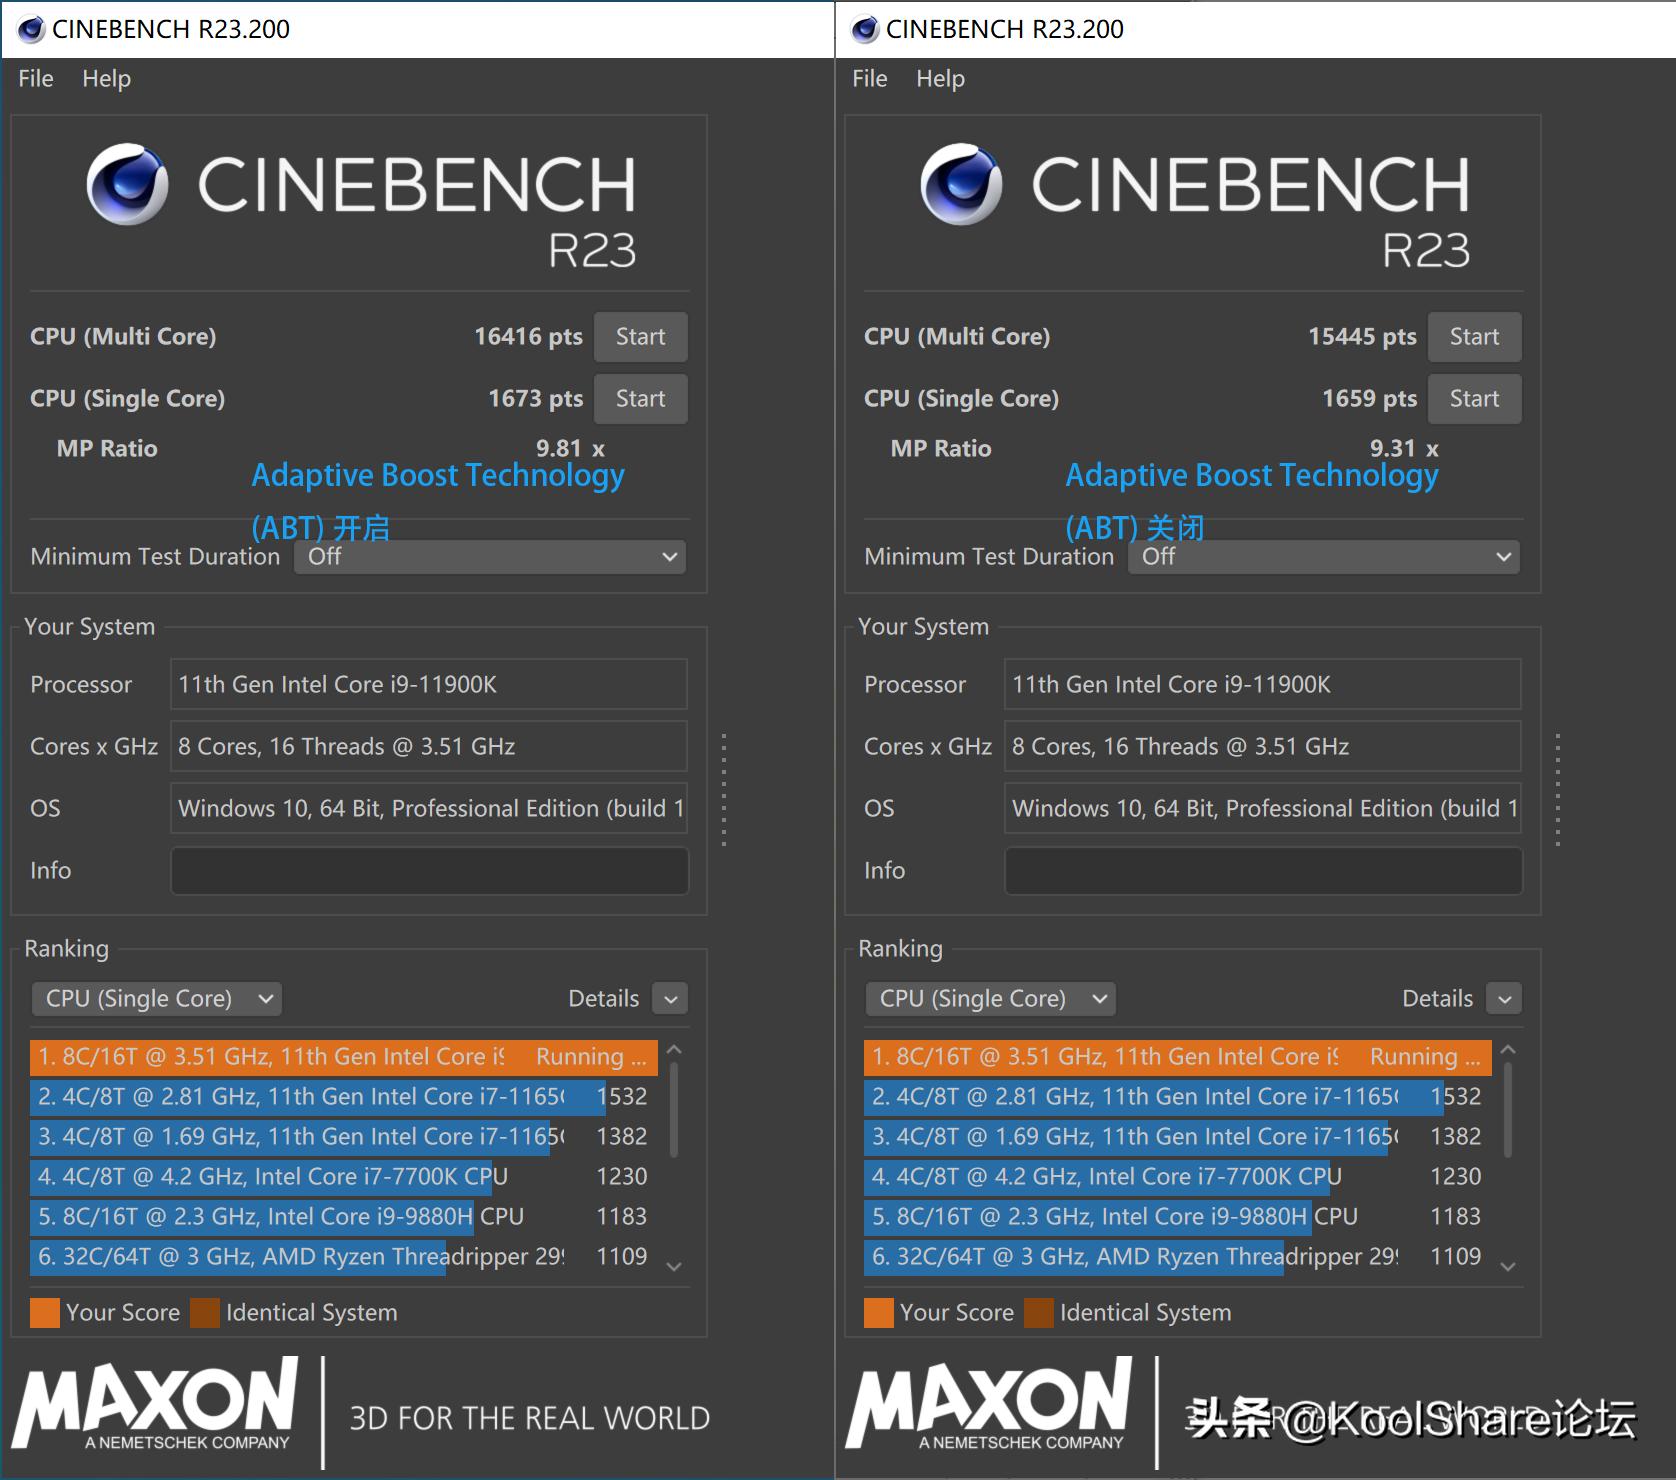The width and height of the screenshot is (1676, 1480).
Task: Click the orange Your Score swatch in left window
Action: (45, 1313)
